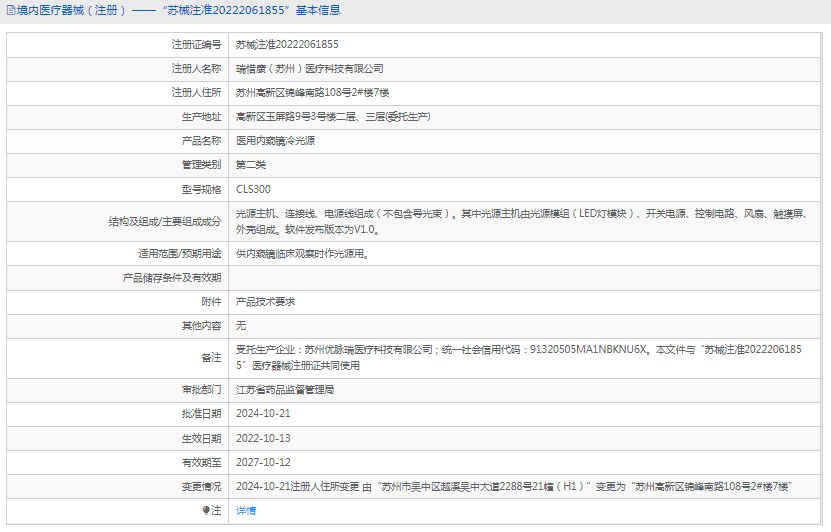Click the 生效日期 label
Image resolution: width=831 pixels, height=532 pixels.
pyautogui.click(x=201, y=438)
